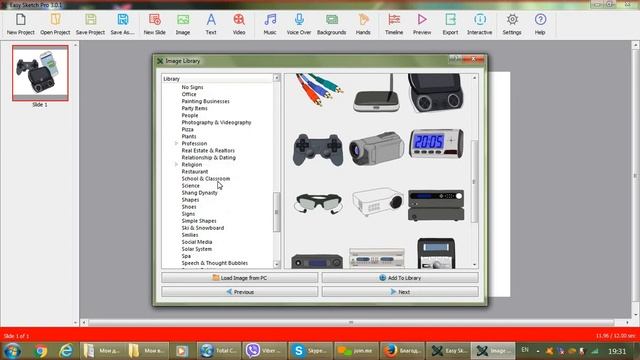Select the People category
This screenshot has width=640, height=360.
point(190,116)
